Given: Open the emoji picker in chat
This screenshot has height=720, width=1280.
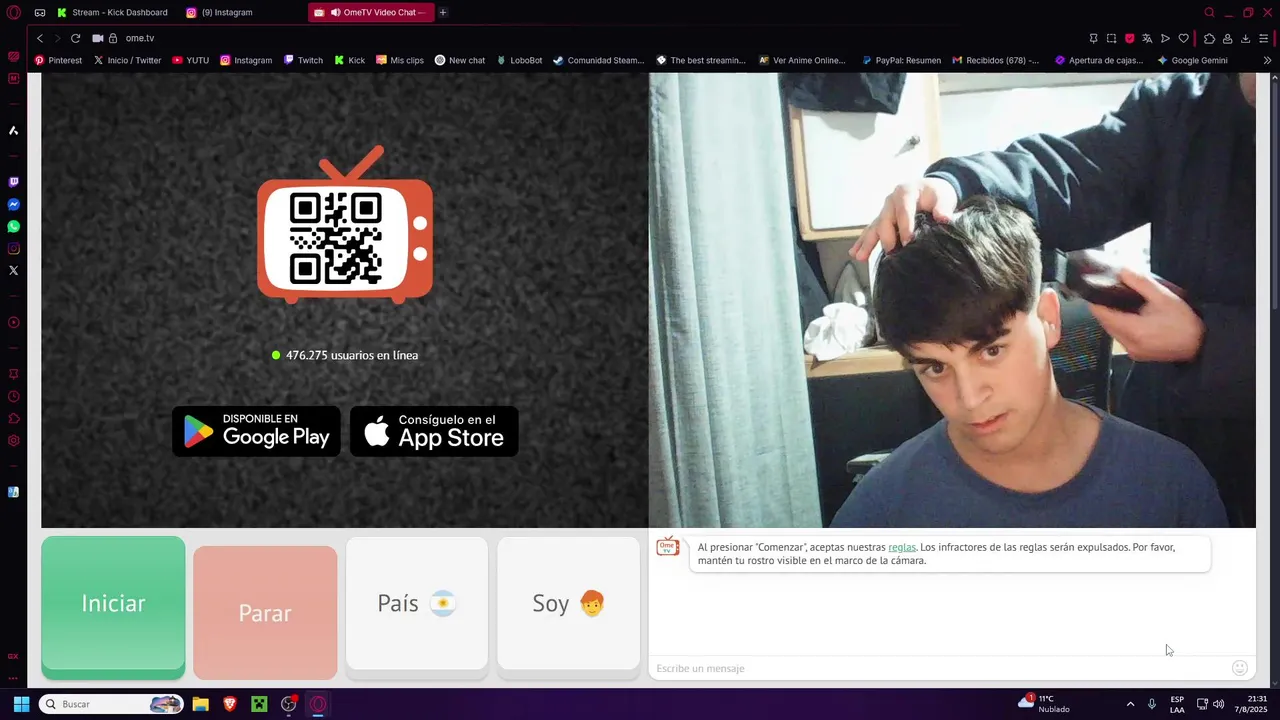Looking at the screenshot, I should click(x=1240, y=668).
